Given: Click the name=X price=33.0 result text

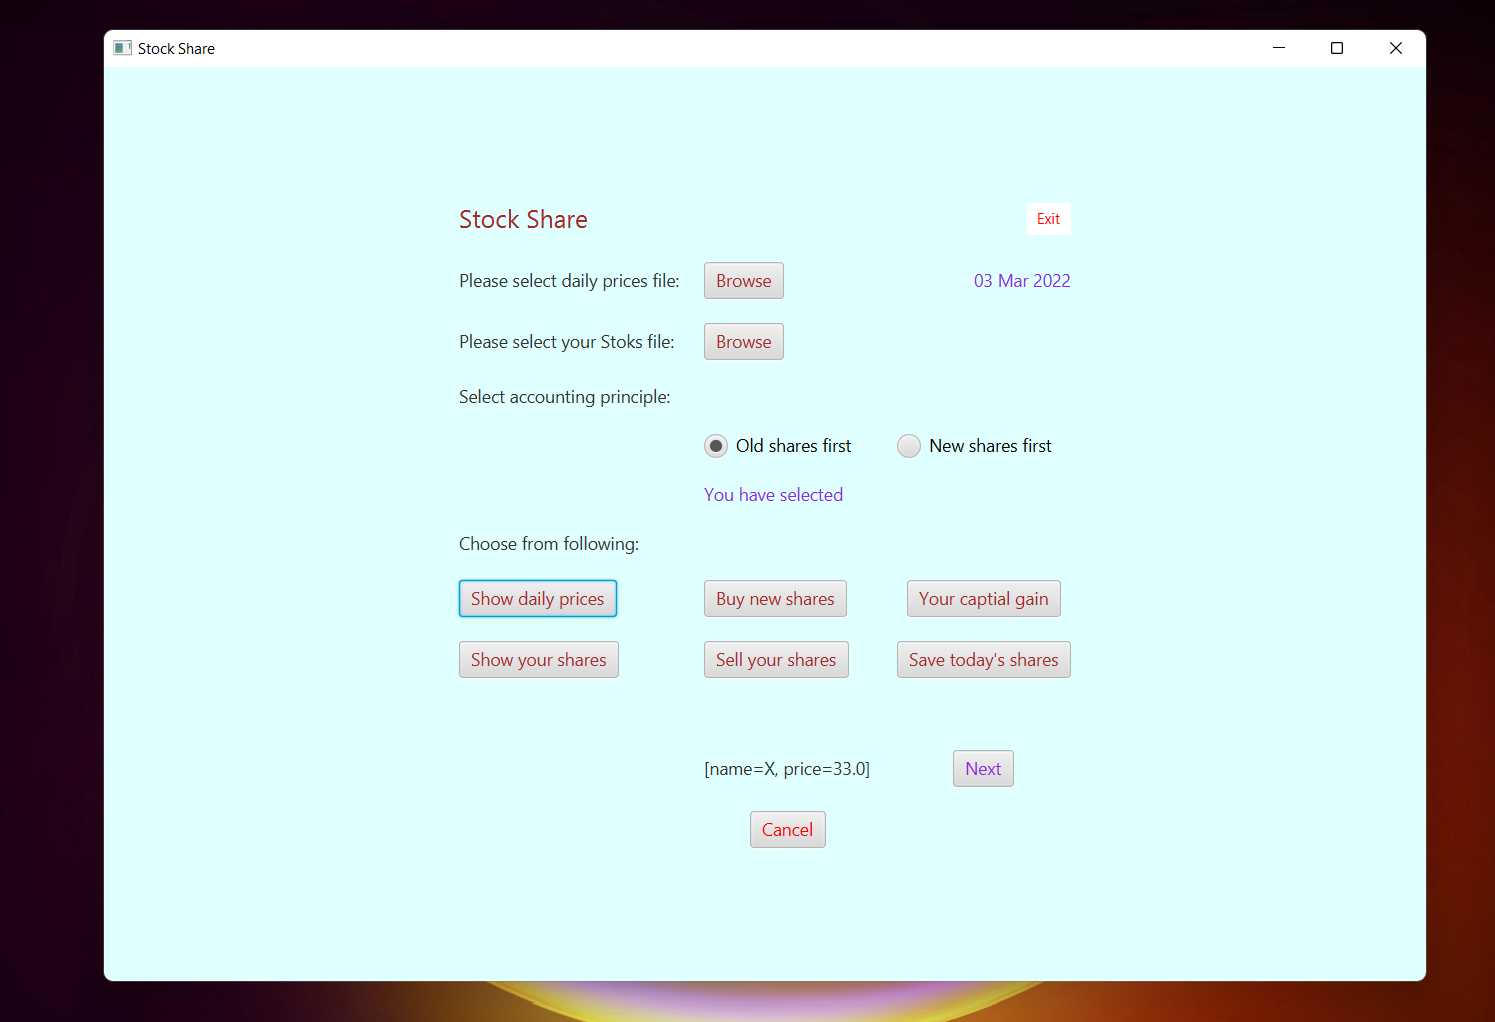Looking at the screenshot, I should (x=787, y=768).
